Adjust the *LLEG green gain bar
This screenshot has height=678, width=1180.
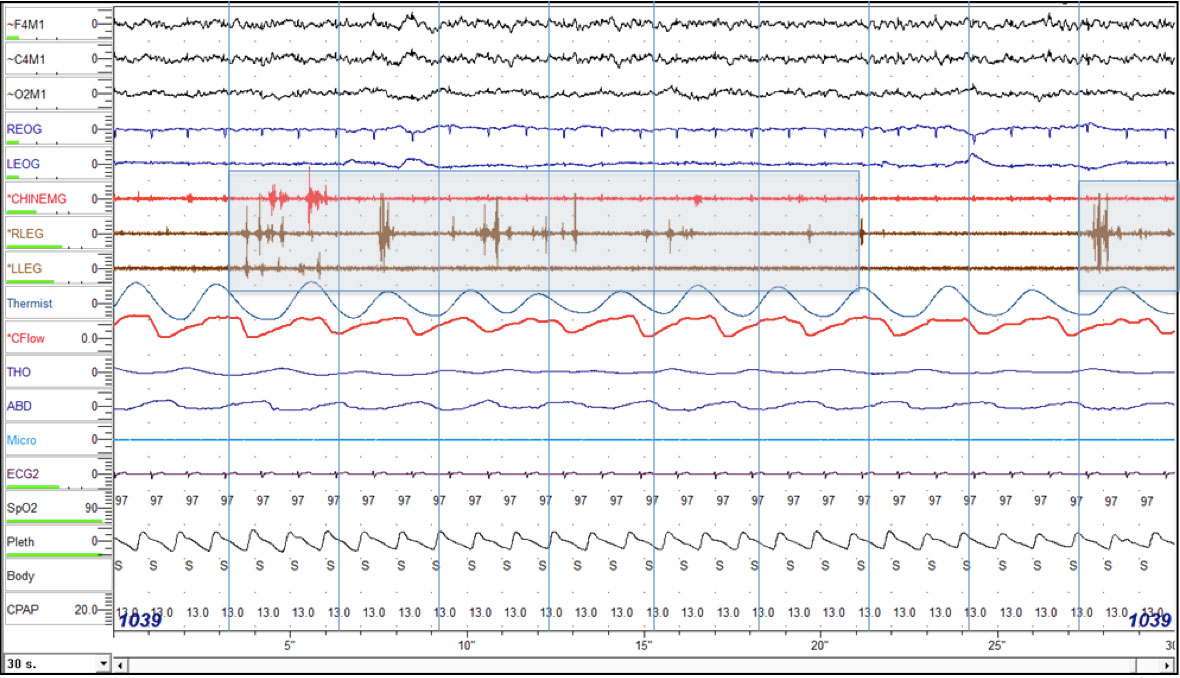30,281
